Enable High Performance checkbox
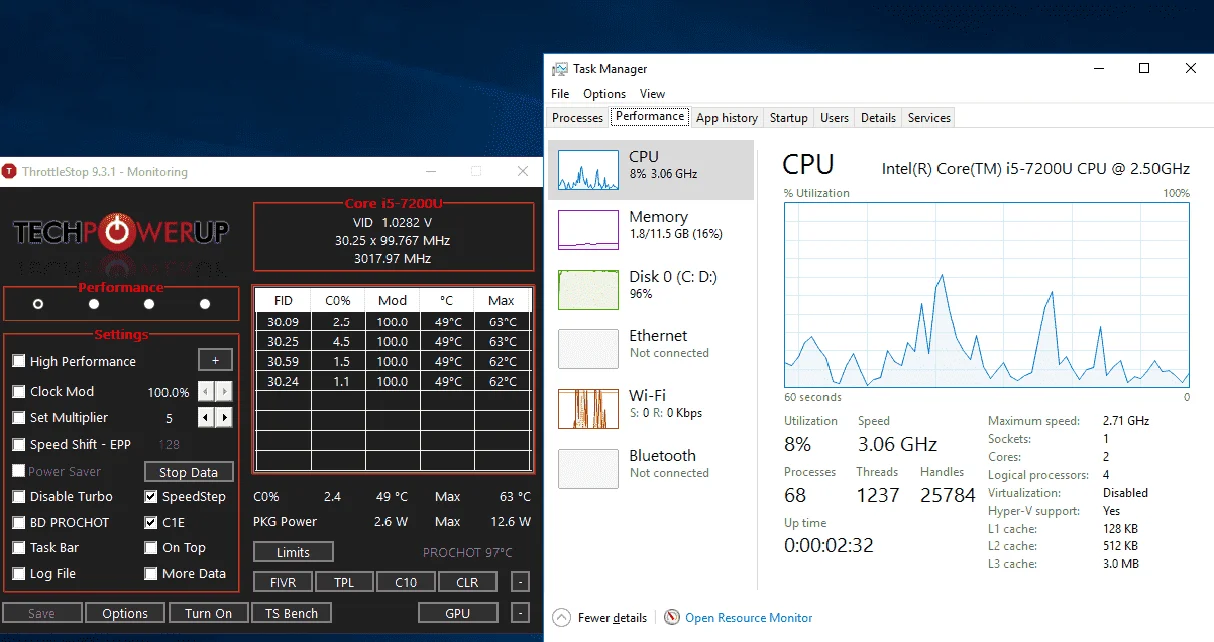The image size is (1214, 642). [19, 361]
